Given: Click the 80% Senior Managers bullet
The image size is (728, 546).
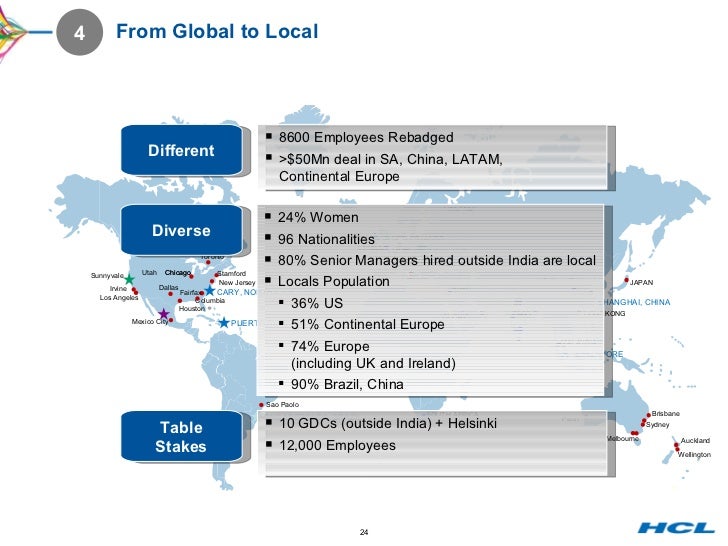Looking at the screenshot, I should tap(436, 260).
